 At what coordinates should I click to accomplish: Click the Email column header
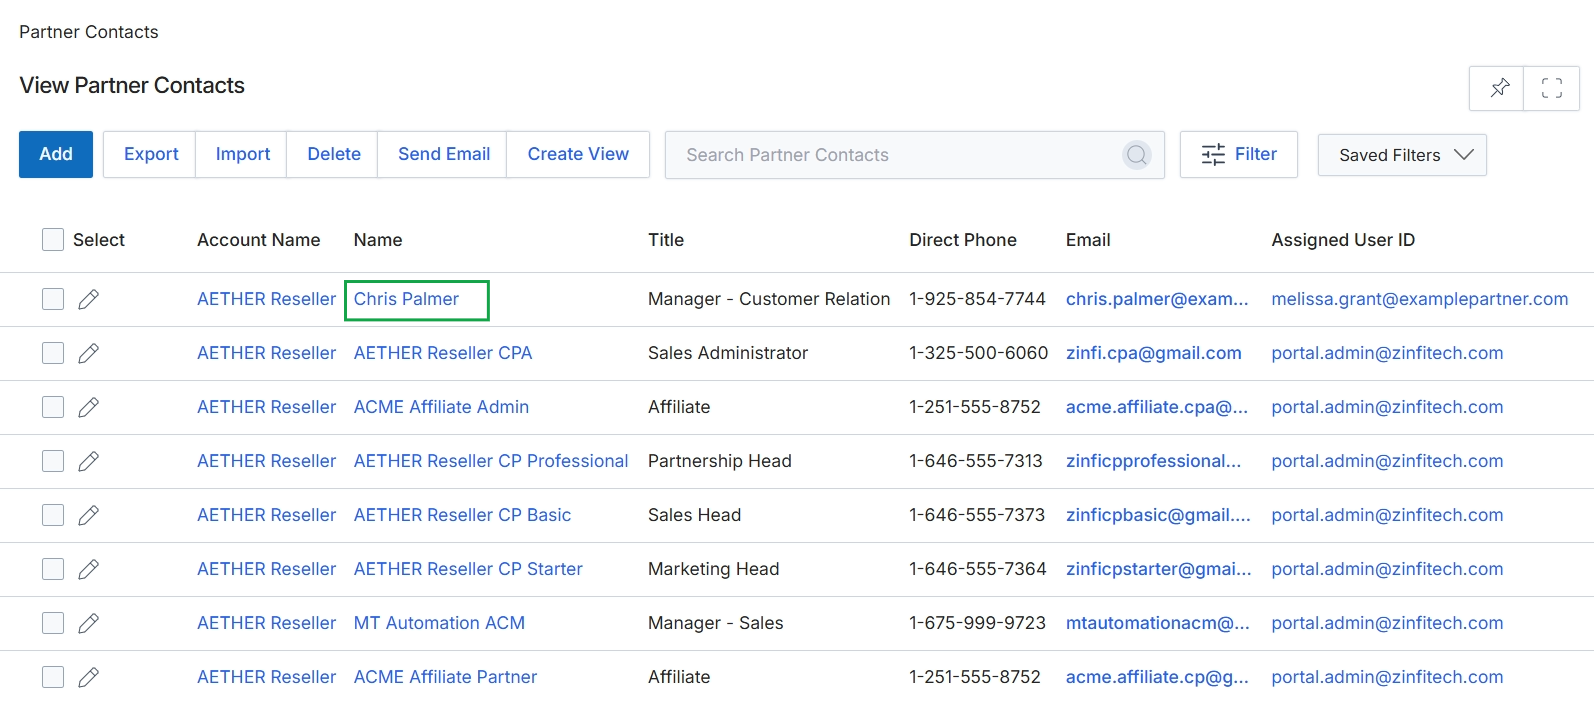click(x=1088, y=240)
